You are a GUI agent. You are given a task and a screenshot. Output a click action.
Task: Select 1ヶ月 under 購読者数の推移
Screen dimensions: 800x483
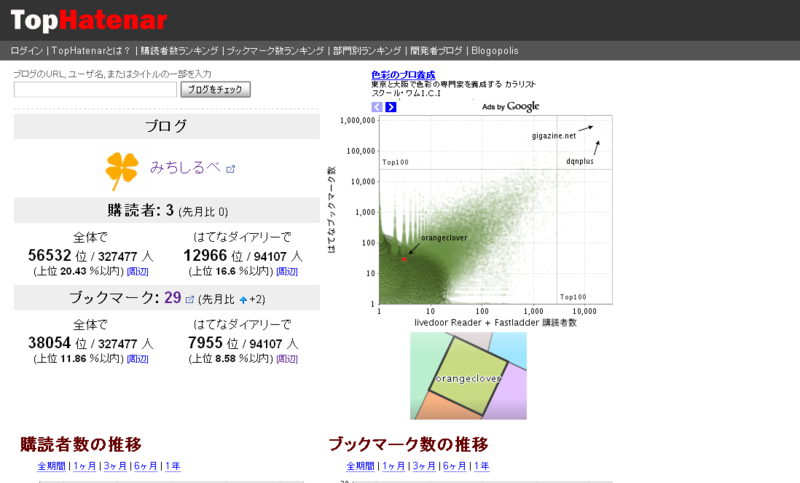tap(85, 466)
